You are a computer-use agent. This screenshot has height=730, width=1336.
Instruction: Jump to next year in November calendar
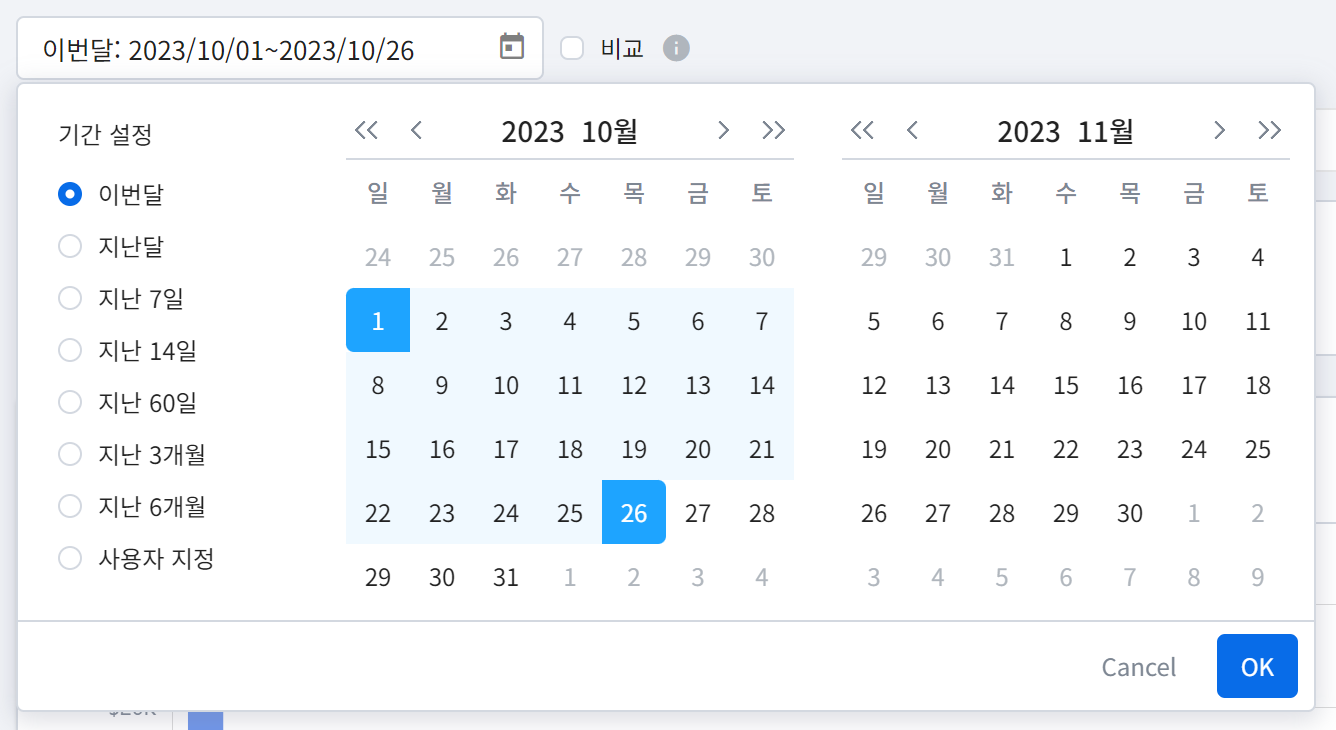click(1269, 130)
